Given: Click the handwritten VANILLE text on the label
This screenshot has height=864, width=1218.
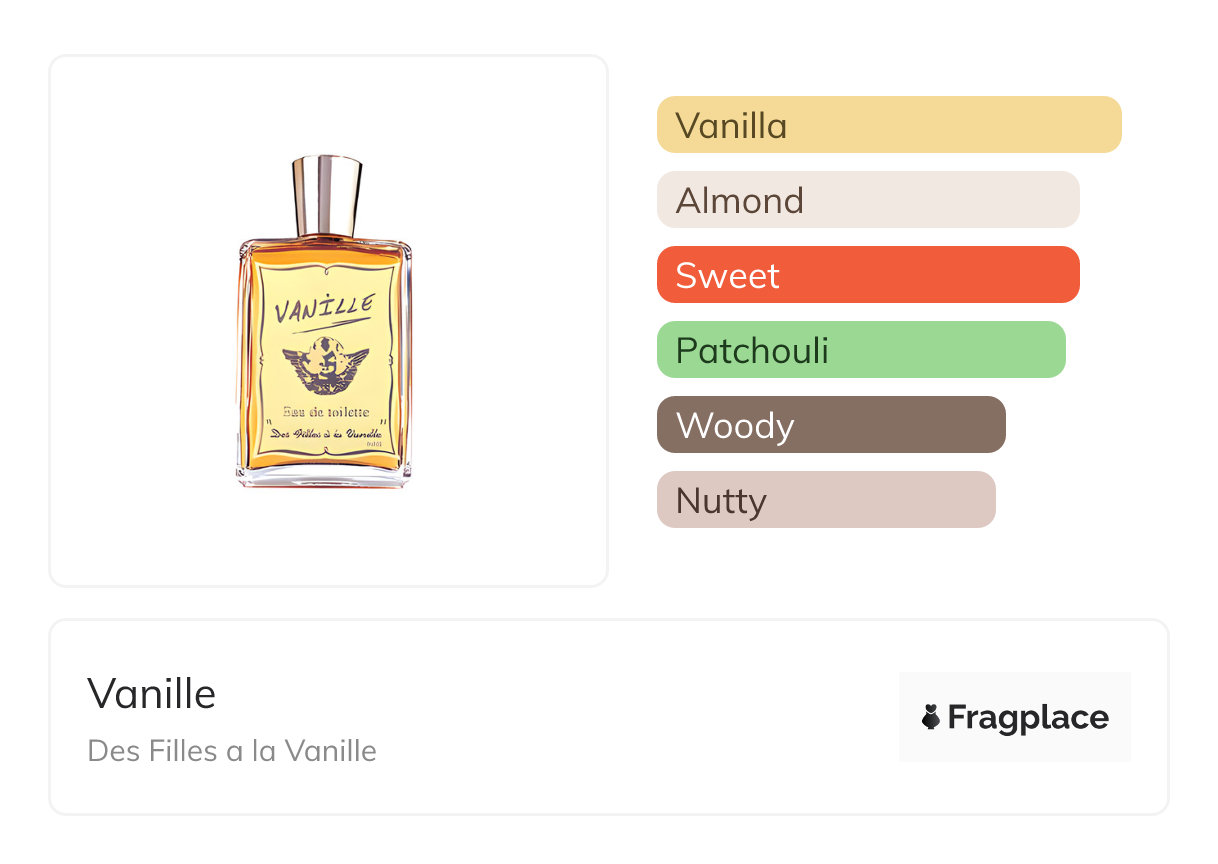Looking at the screenshot, I should coord(325,308).
